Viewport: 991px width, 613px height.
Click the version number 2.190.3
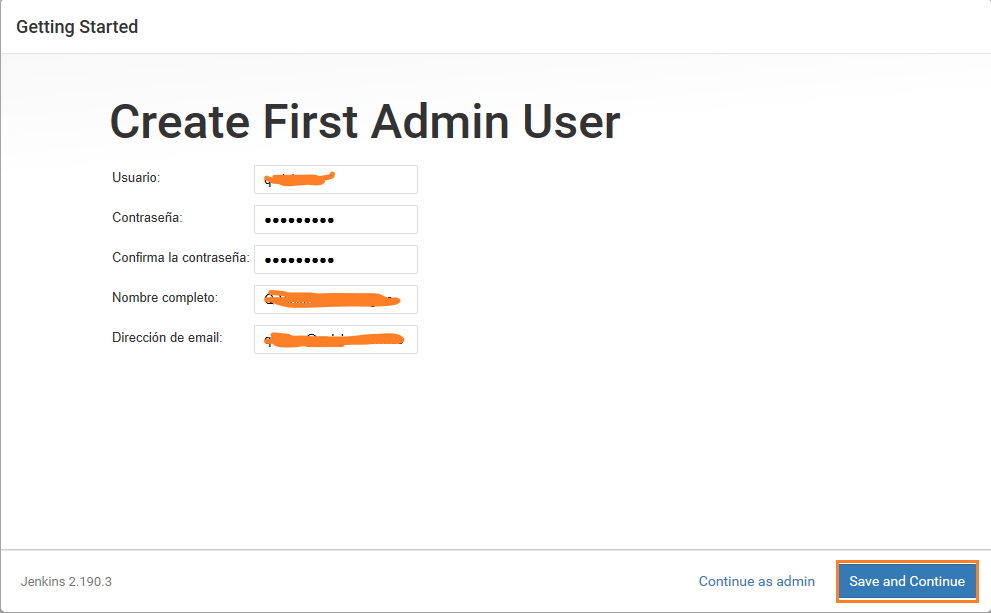pos(89,581)
